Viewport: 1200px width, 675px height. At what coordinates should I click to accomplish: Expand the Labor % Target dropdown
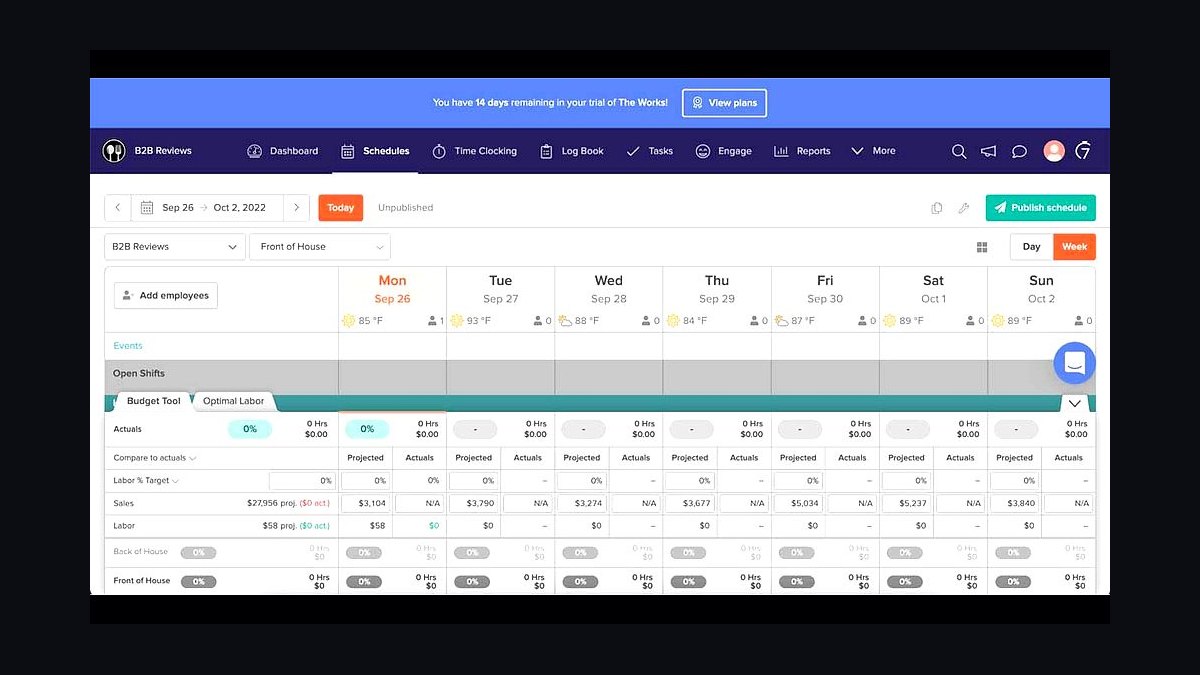tap(146, 481)
